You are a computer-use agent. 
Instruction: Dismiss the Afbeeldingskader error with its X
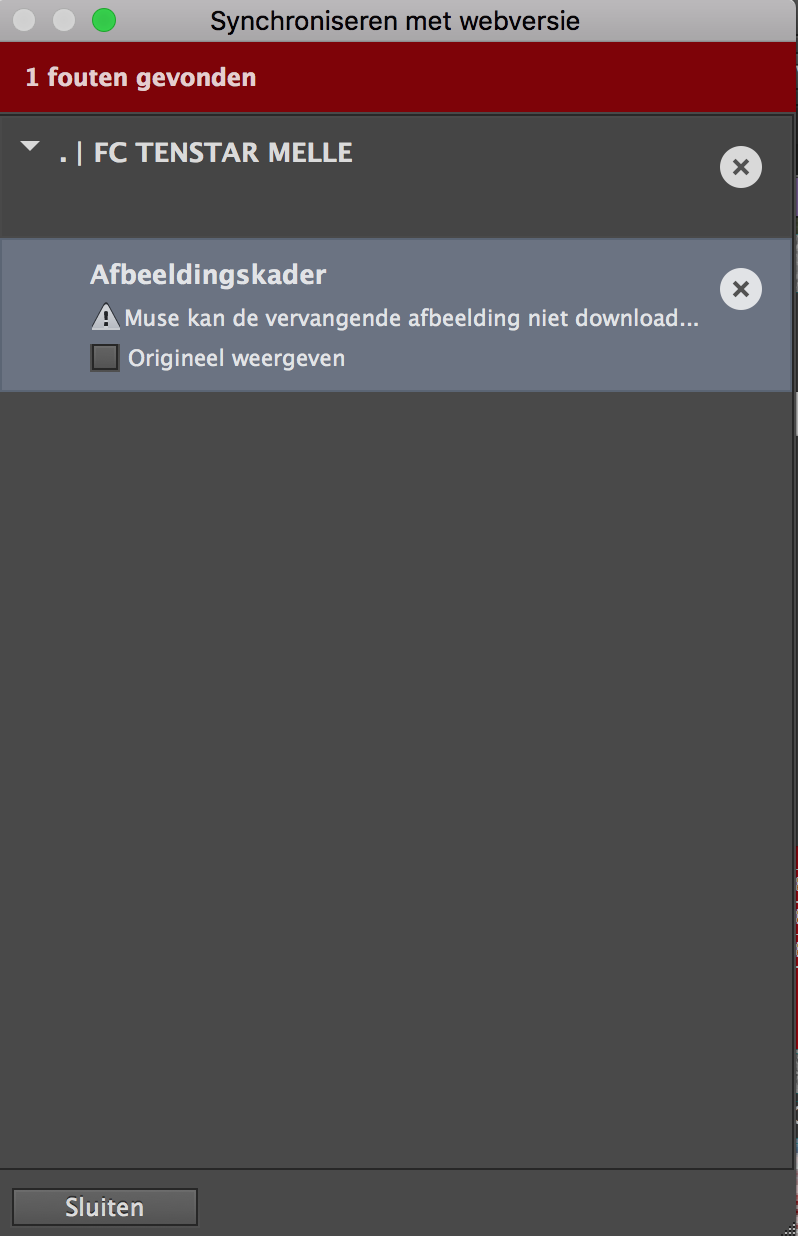tap(741, 289)
